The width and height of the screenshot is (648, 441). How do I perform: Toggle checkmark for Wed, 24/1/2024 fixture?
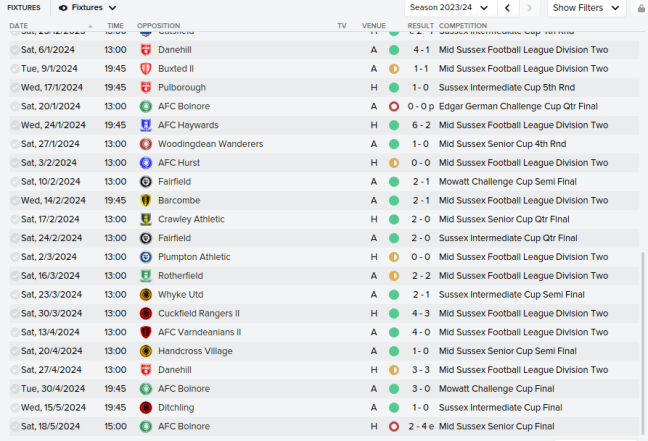click(x=15, y=125)
